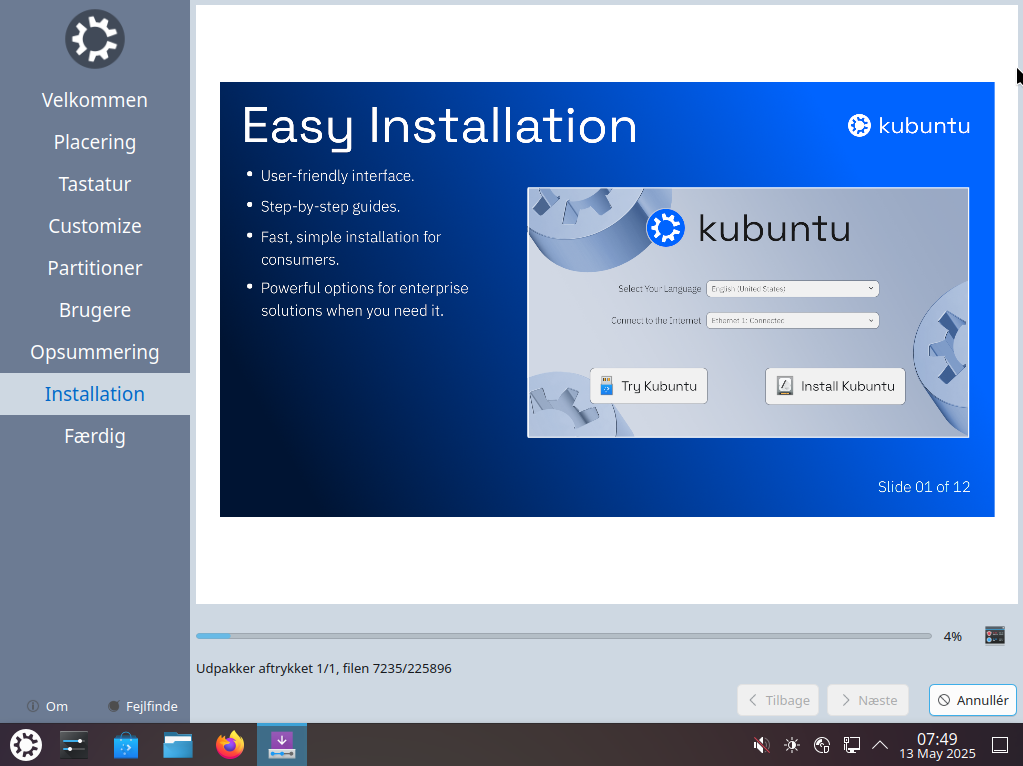1023x766 pixels.
Task: Select the Partitioner step
Action: pyautogui.click(x=95, y=268)
